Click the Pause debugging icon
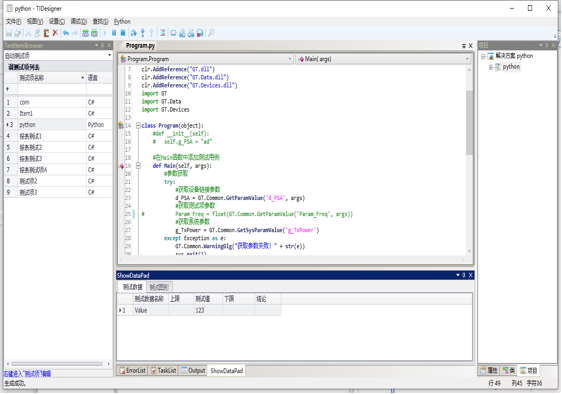 point(114,33)
